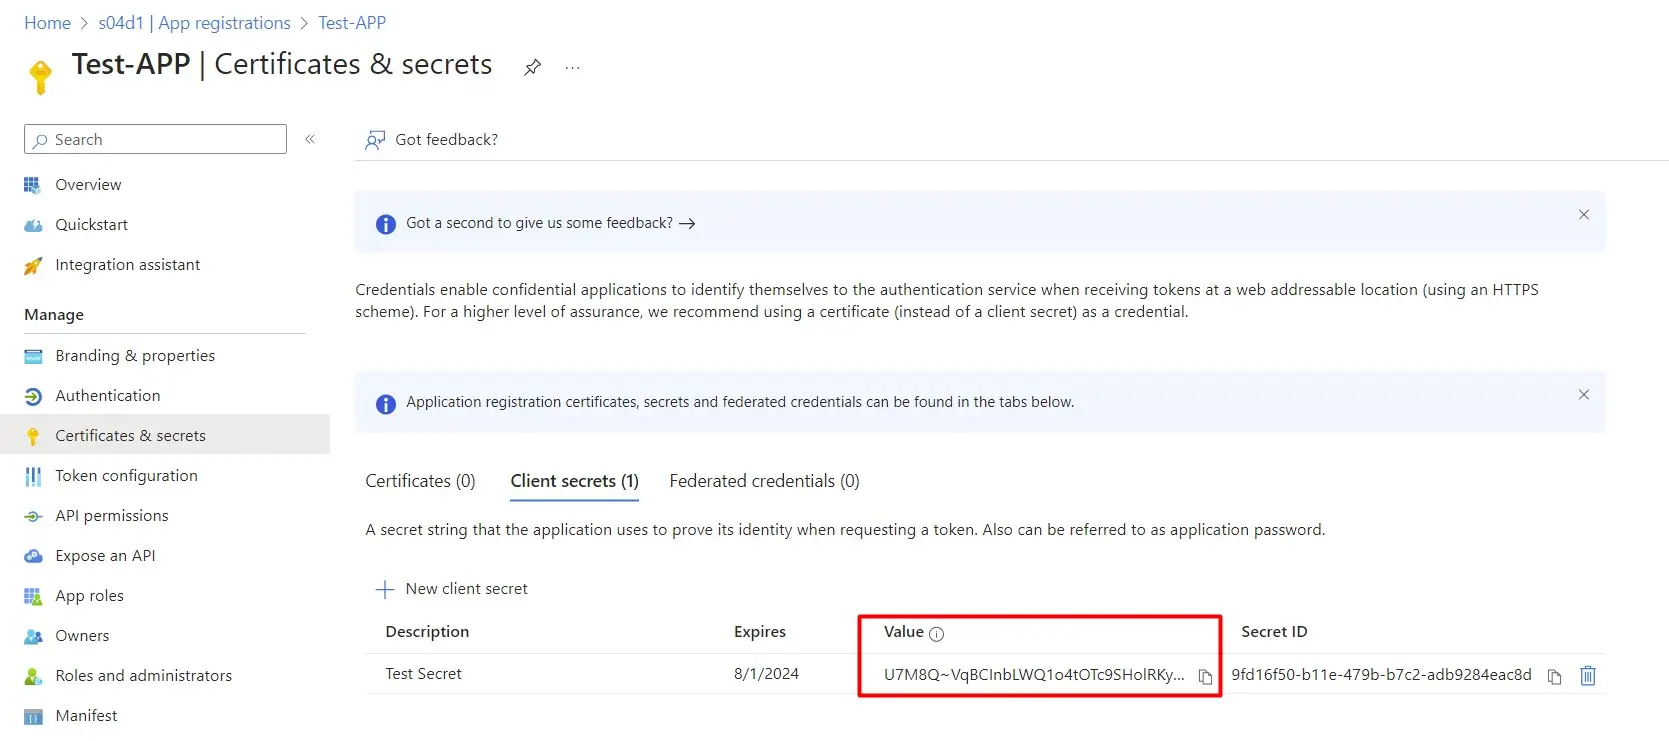This screenshot has height=741, width=1669.
Task: Click the Secret ID column header
Action: point(1274,632)
